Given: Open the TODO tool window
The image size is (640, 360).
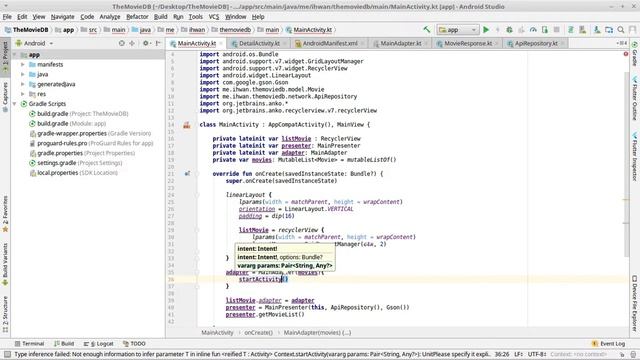Looking at the screenshot, I should click(134, 344).
